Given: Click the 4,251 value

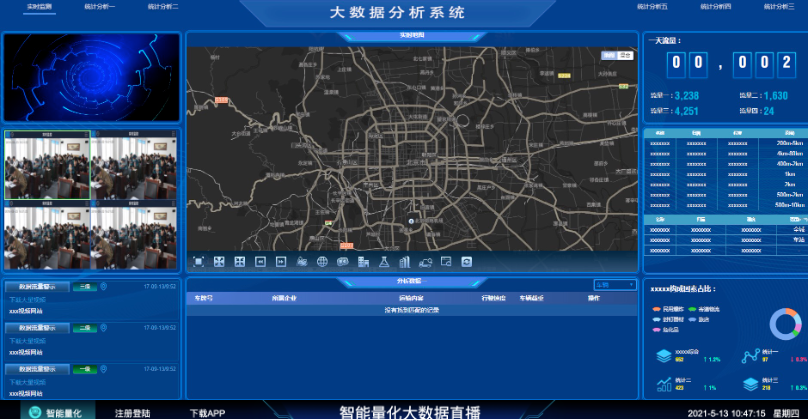Looking at the screenshot, I should point(686,111).
